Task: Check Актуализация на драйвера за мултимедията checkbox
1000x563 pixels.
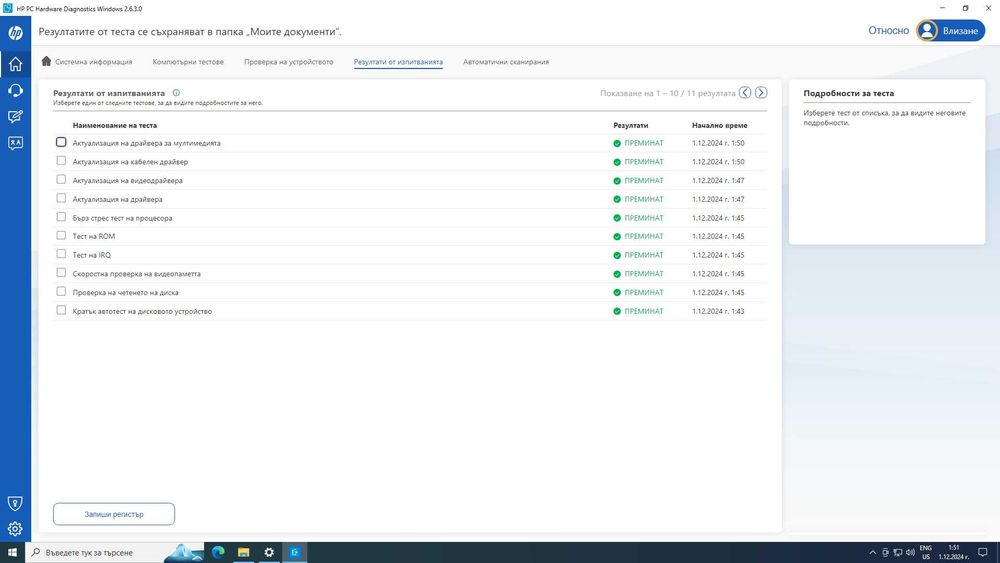Action: click(x=61, y=142)
